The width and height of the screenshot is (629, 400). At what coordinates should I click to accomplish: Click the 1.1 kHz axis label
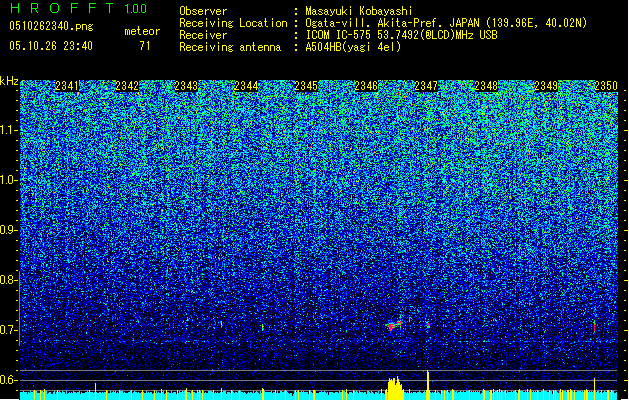pos(9,130)
